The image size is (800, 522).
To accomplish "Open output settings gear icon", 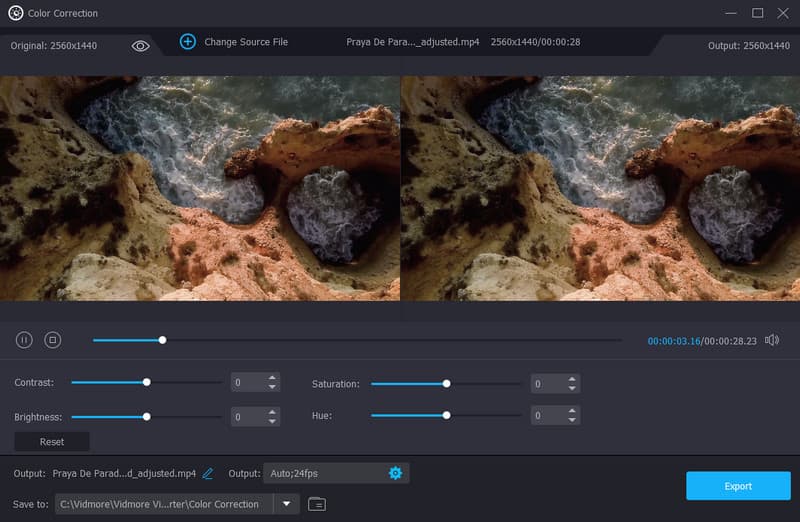I will pos(395,473).
